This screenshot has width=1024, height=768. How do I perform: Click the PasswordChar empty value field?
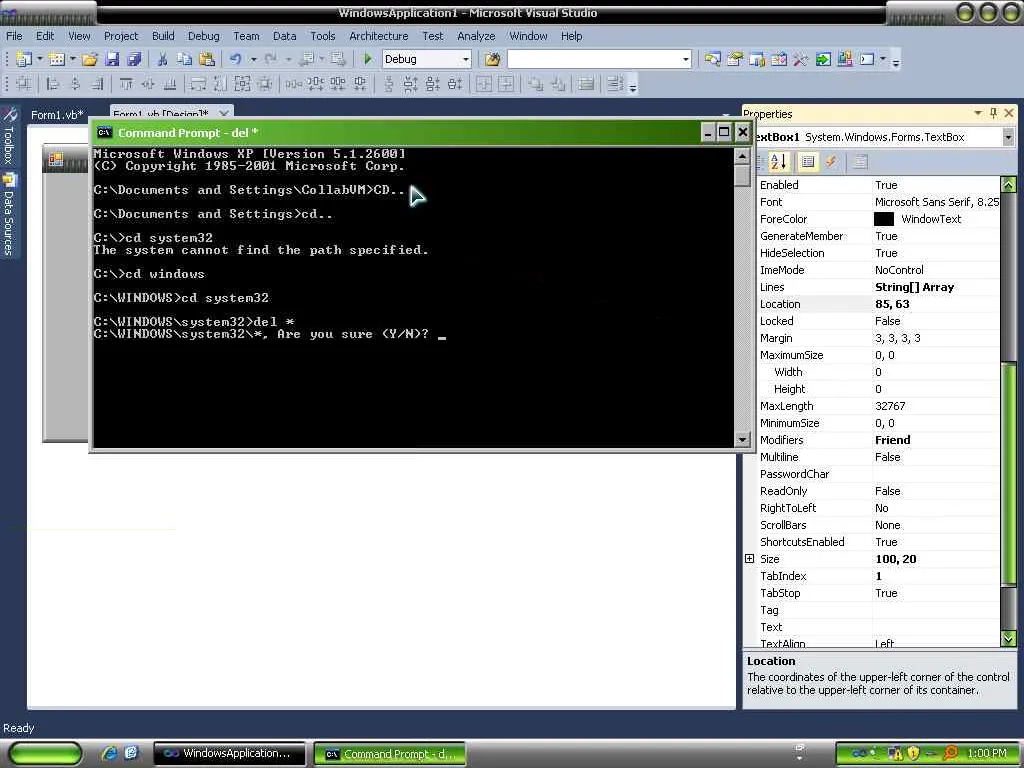coord(936,473)
